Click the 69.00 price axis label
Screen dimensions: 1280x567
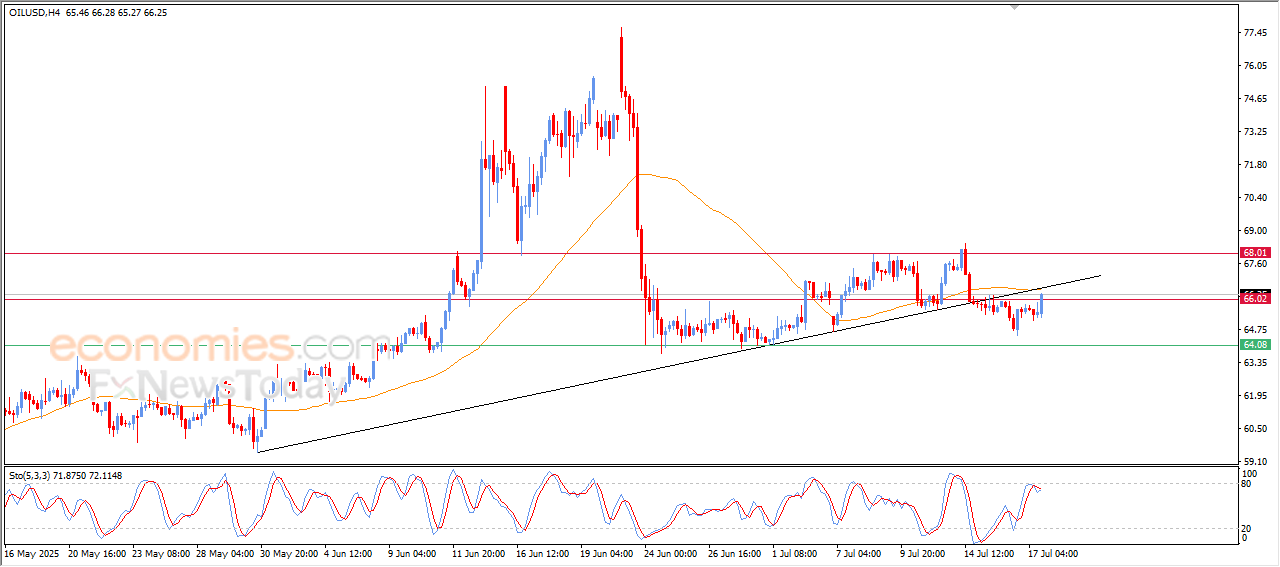tap(1255, 231)
